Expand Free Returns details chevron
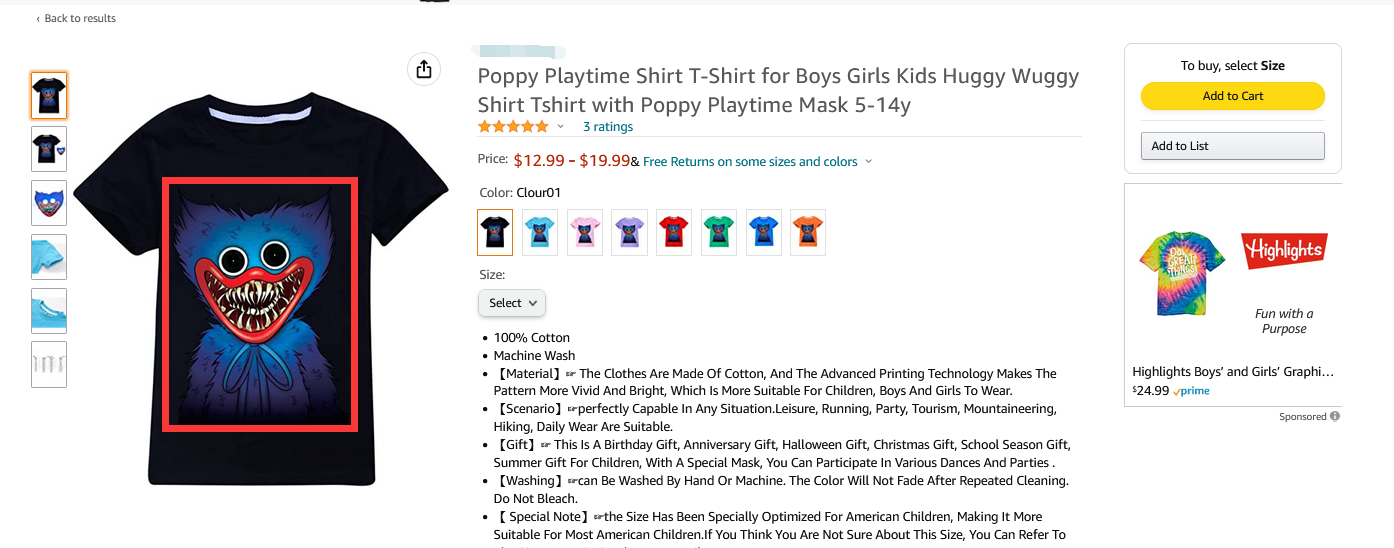1394x548 pixels. 868,161
